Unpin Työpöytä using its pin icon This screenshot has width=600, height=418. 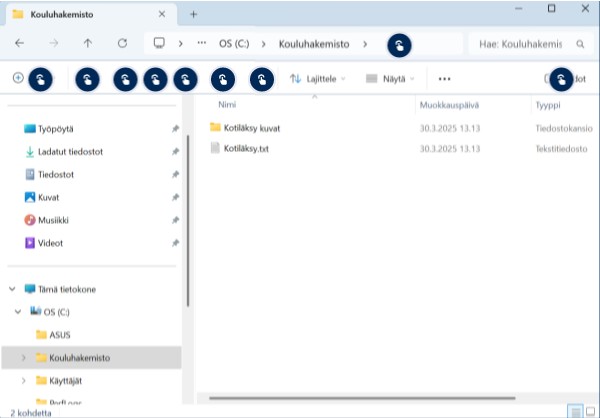[176, 129]
